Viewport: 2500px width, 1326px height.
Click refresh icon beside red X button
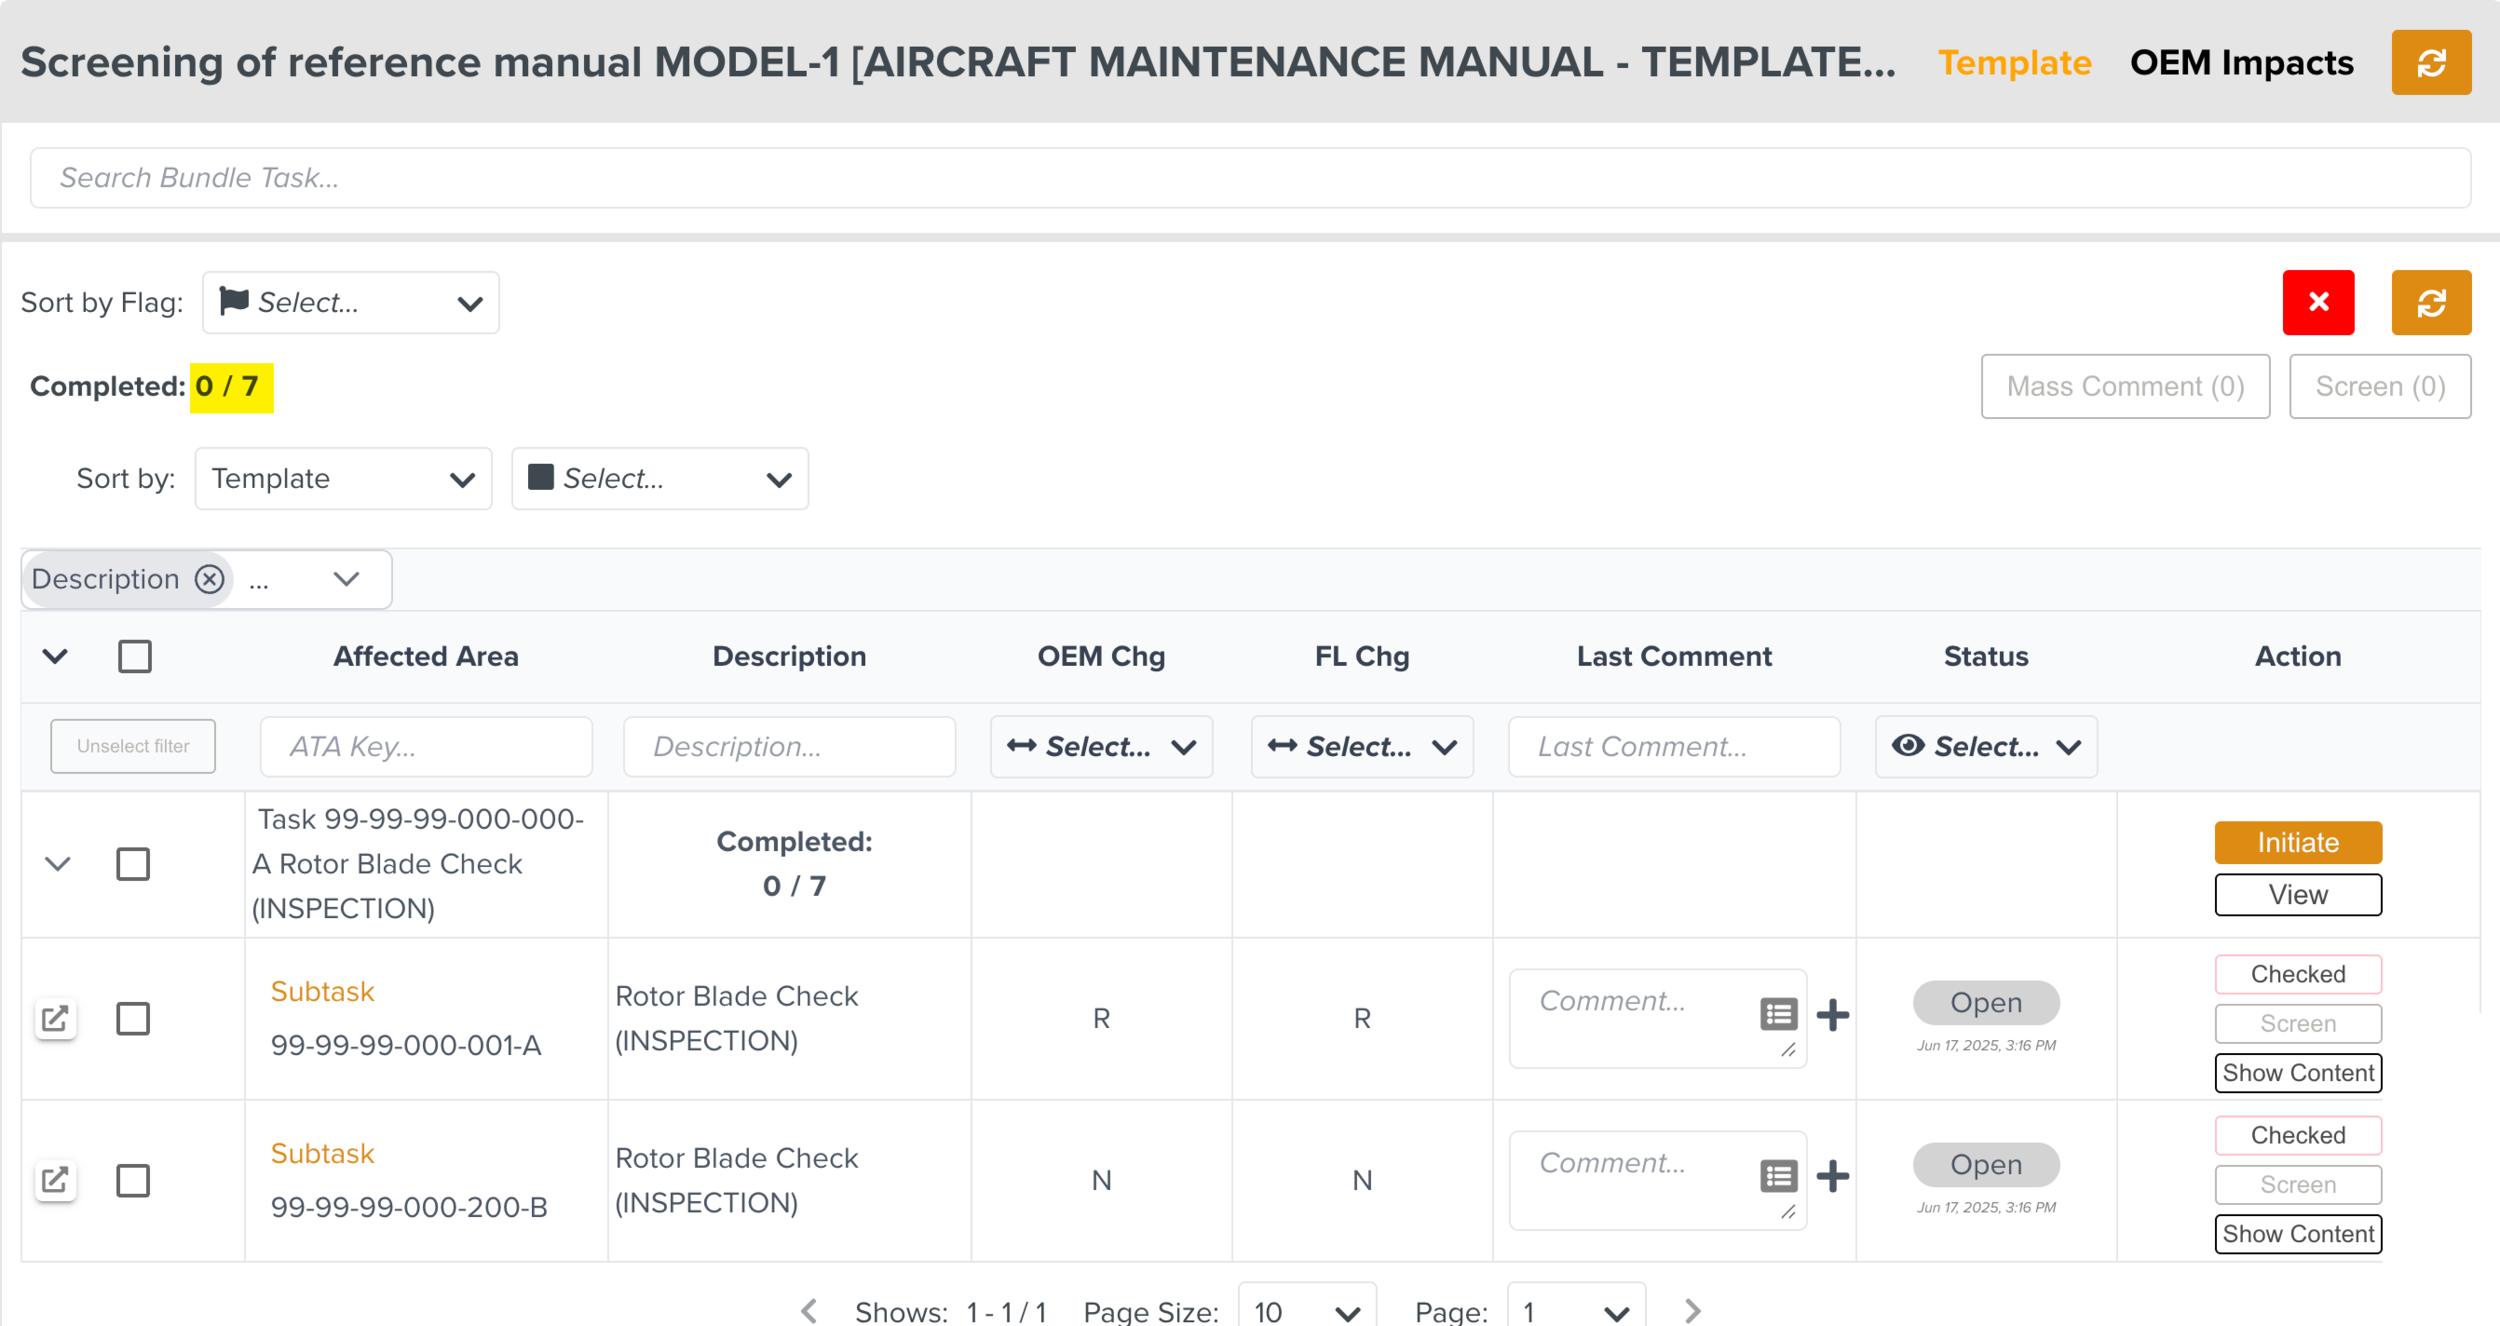(2430, 302)
